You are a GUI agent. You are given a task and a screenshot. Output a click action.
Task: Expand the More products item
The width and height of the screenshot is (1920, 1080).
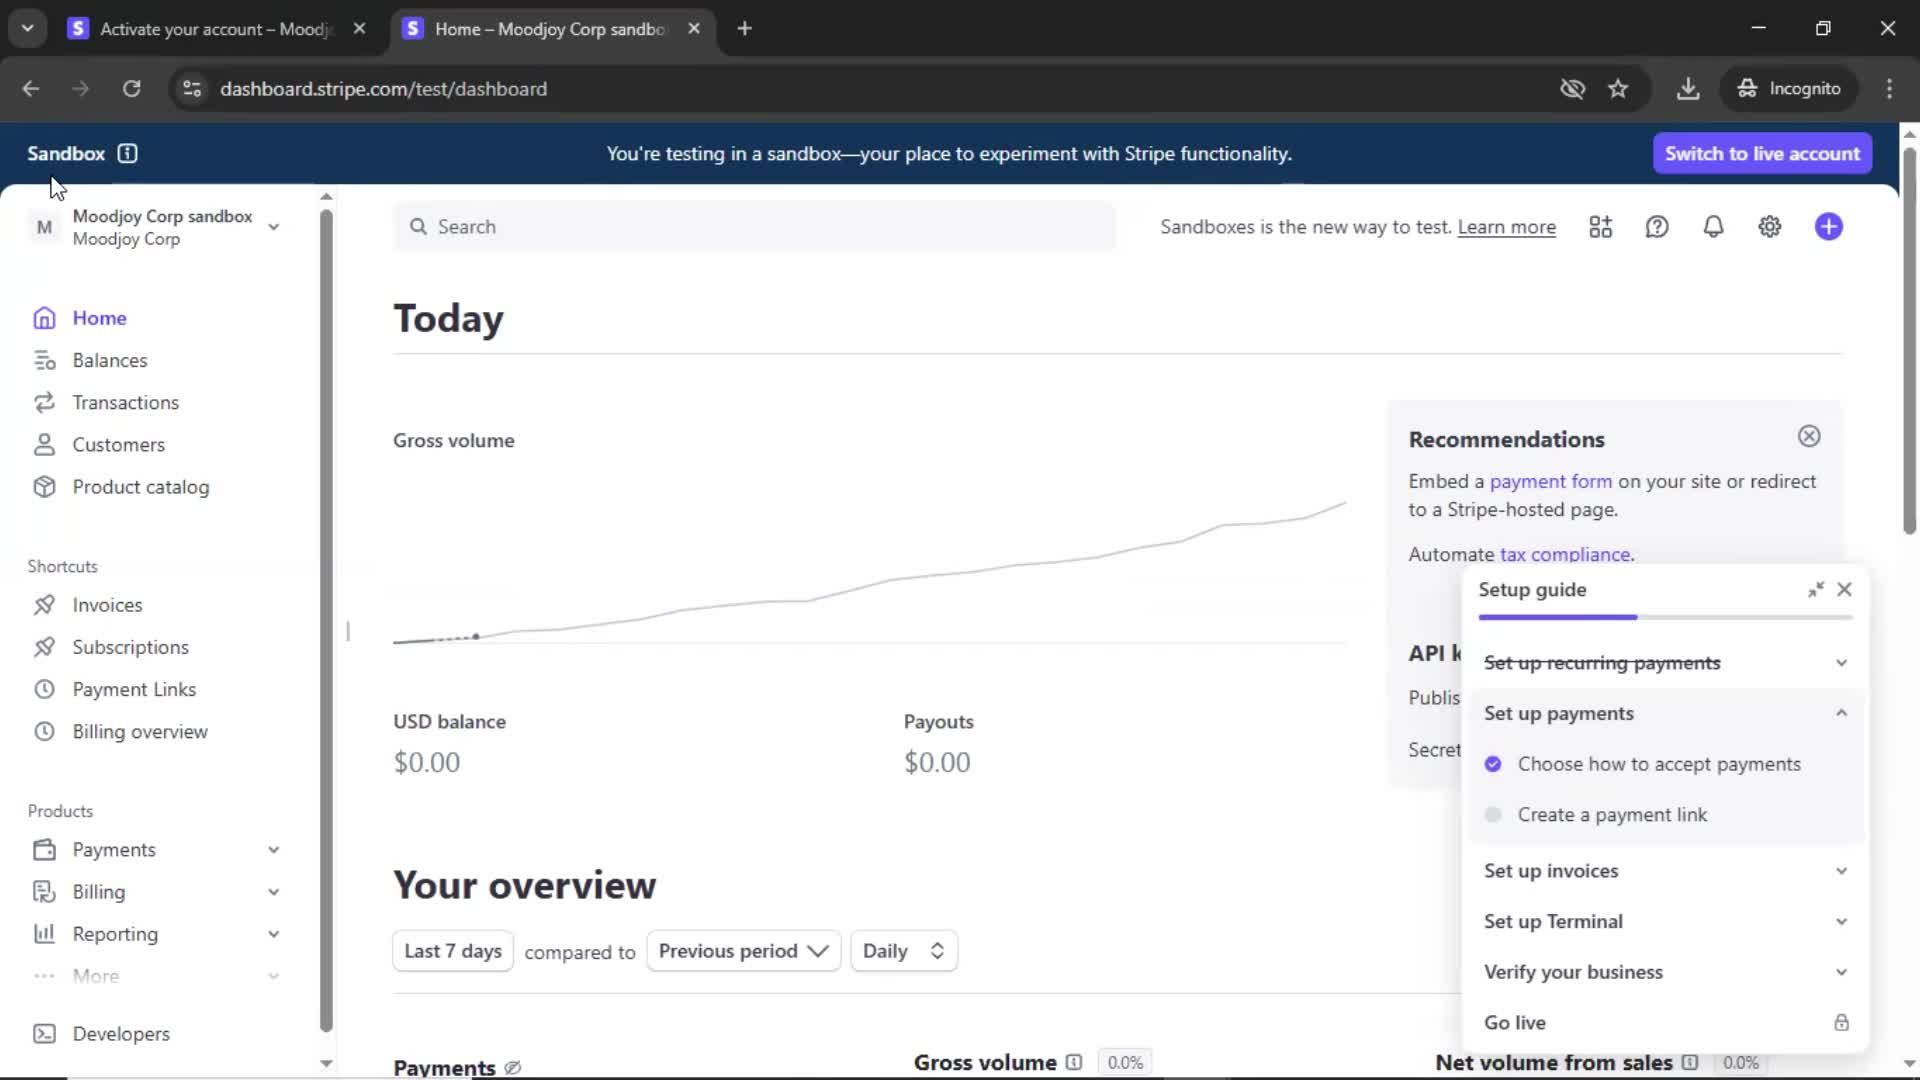[273, 976]
